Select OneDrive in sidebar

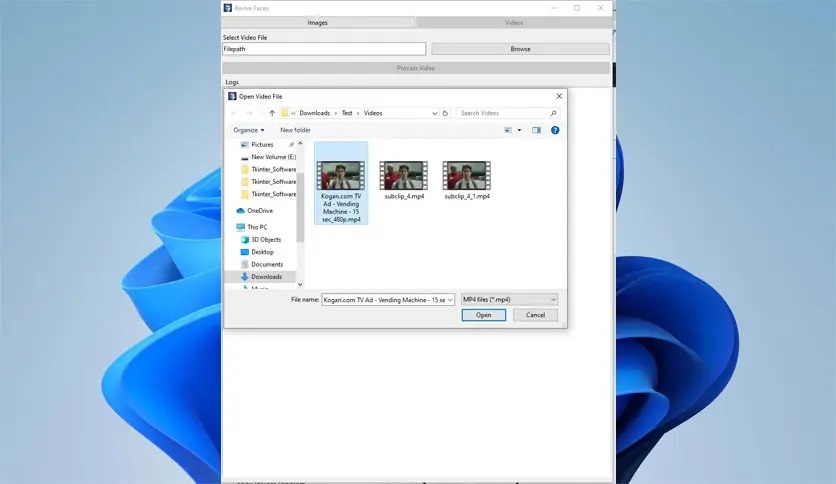[260, 211]
